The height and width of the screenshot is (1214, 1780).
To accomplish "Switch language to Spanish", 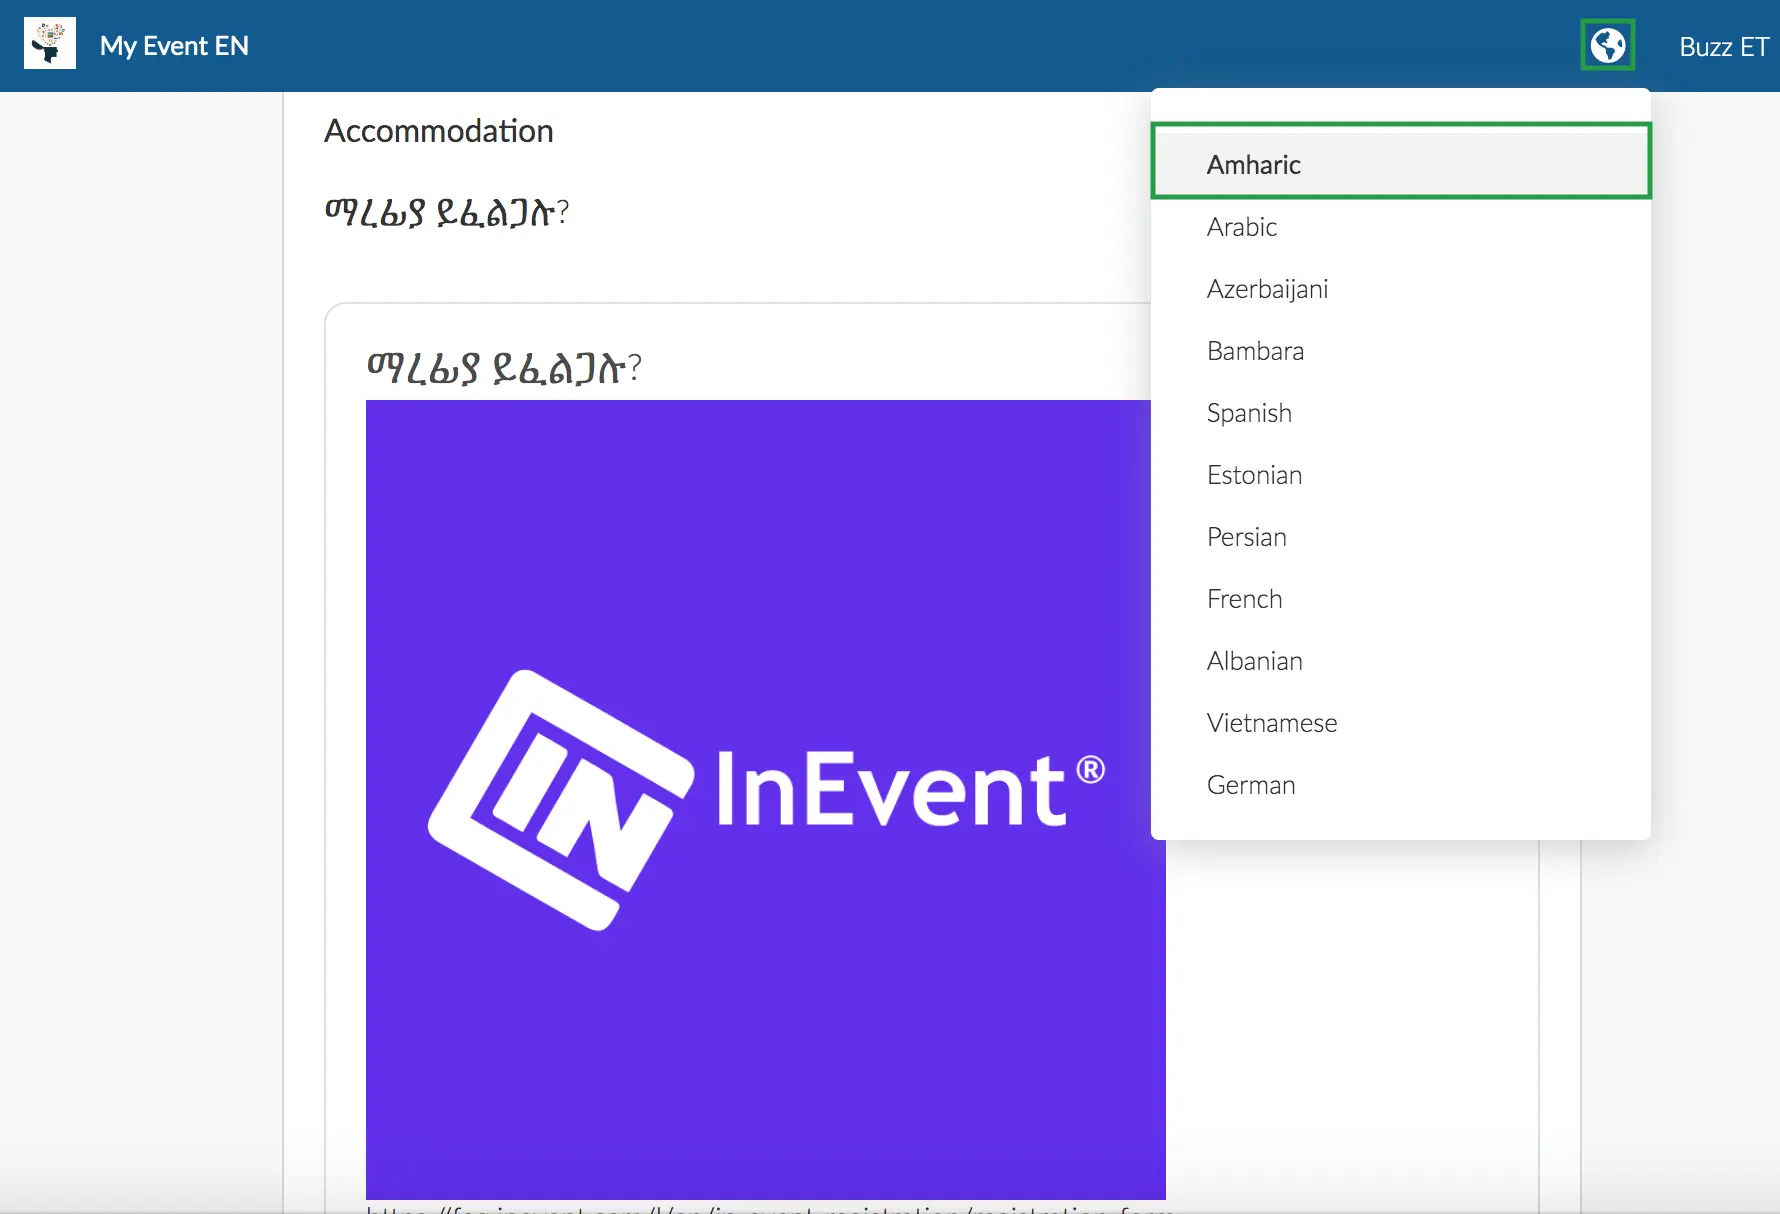I will coord(1400,413).
